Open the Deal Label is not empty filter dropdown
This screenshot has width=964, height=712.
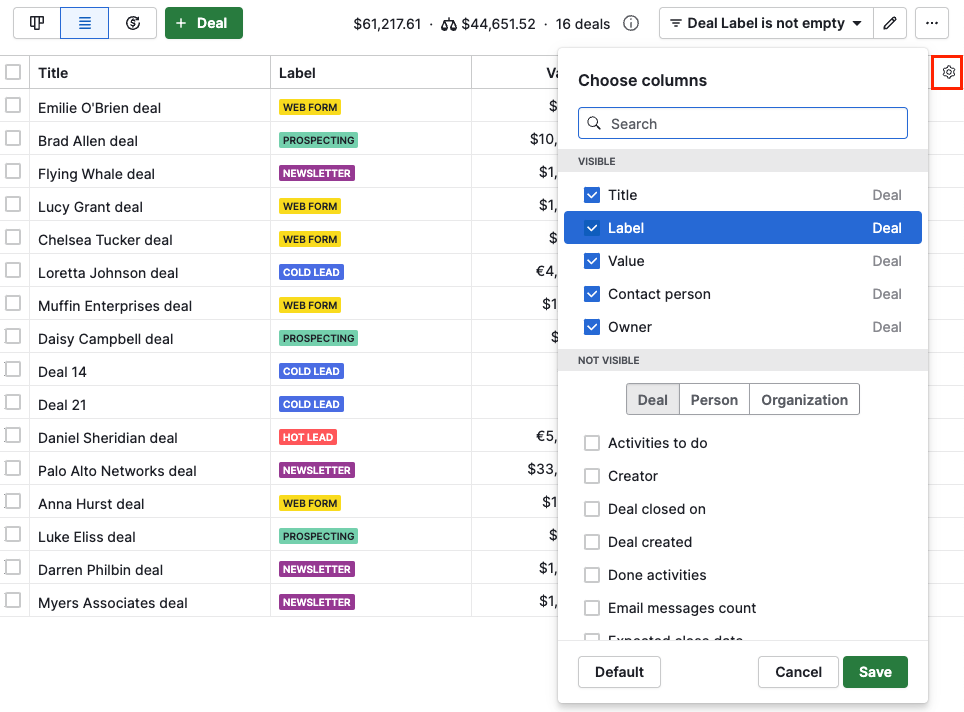point(765,22)
